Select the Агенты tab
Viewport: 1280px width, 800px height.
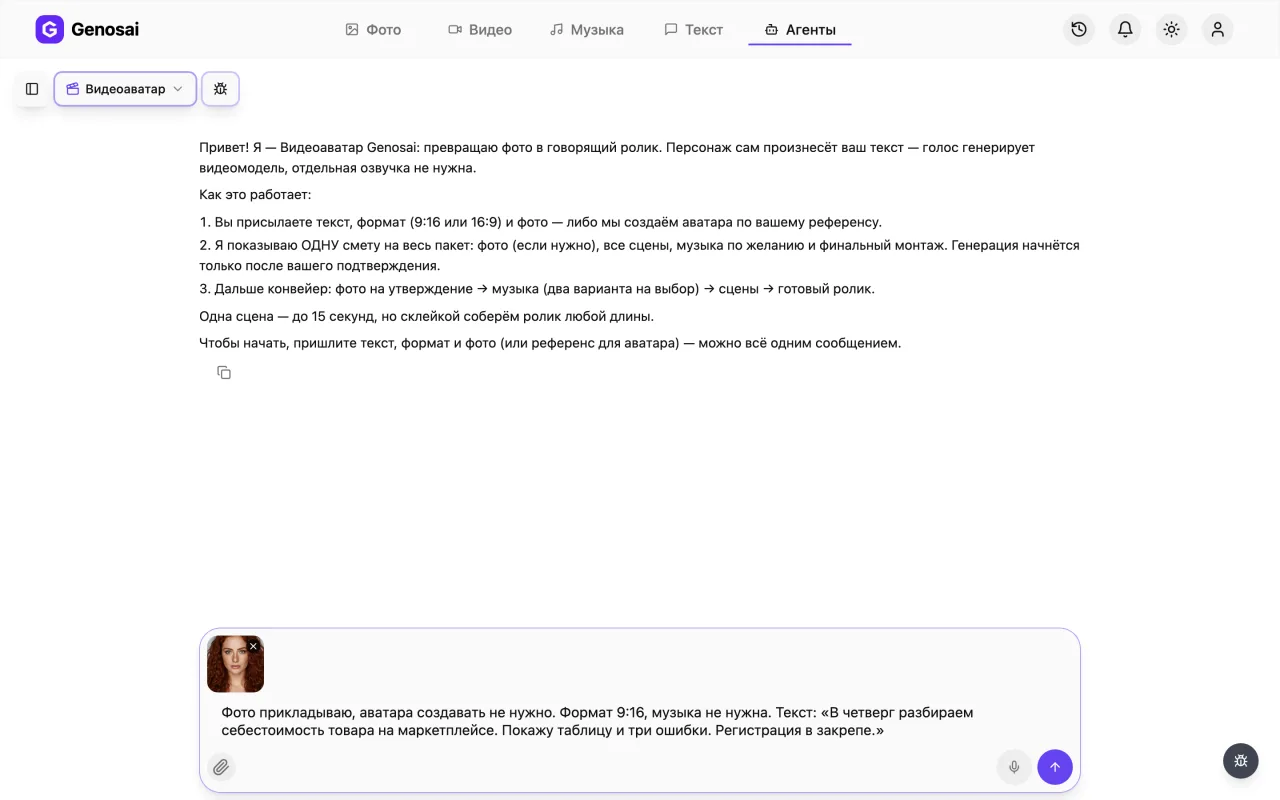[800, 30]
